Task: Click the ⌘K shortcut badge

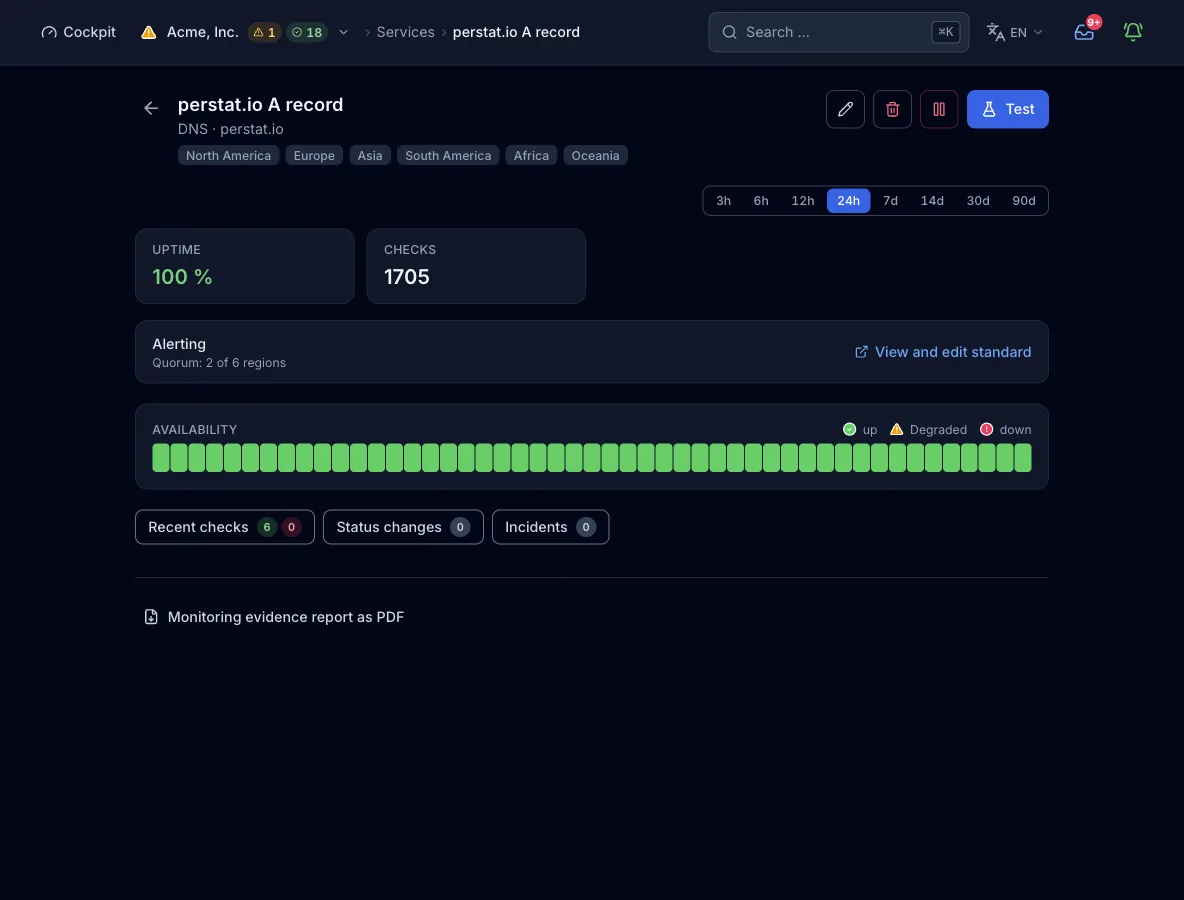Action: tap(945, 32)
